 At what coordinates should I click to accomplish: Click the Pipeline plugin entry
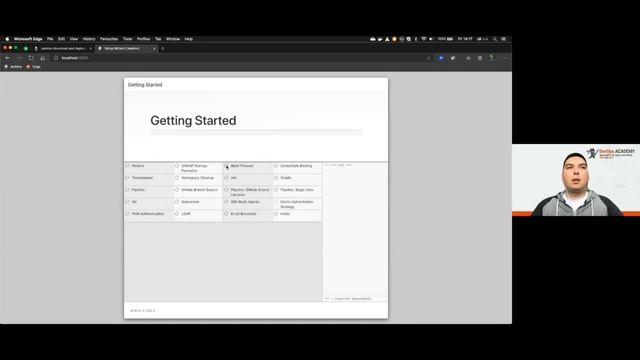point(149,192)
